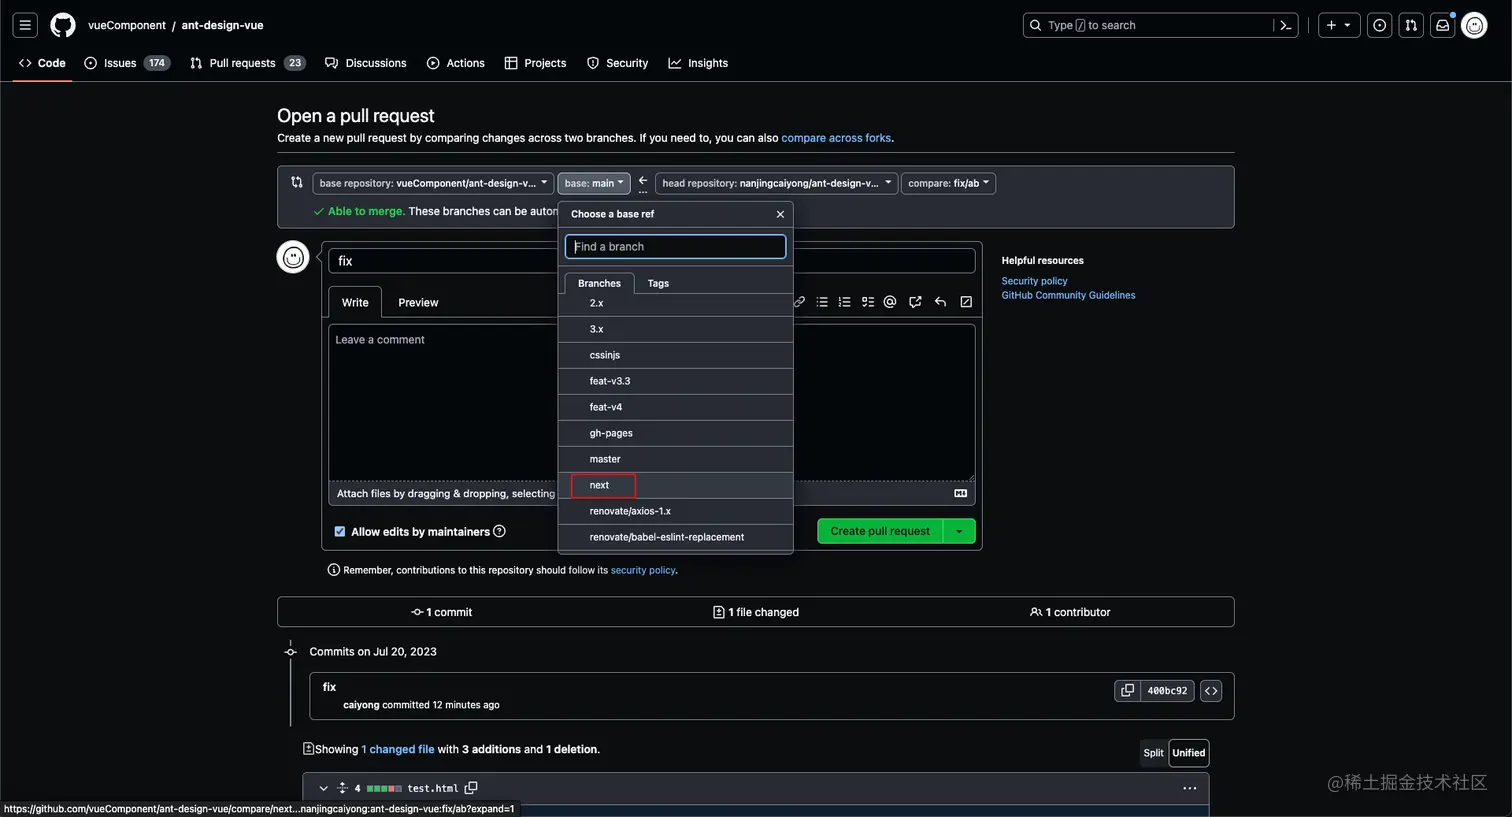Go to the GitHub home logo
1512x817 pixels.
pos(63,25)
